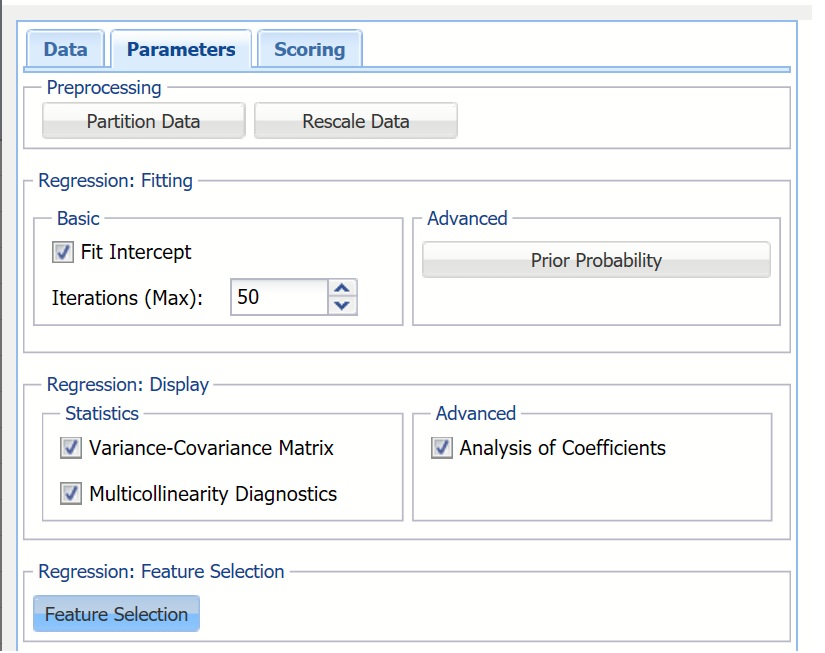Click the "Multicollinearity Diagnostics" label text
Image resolution: width=825 pixels, height=653 pixels.
click(213, 493)
